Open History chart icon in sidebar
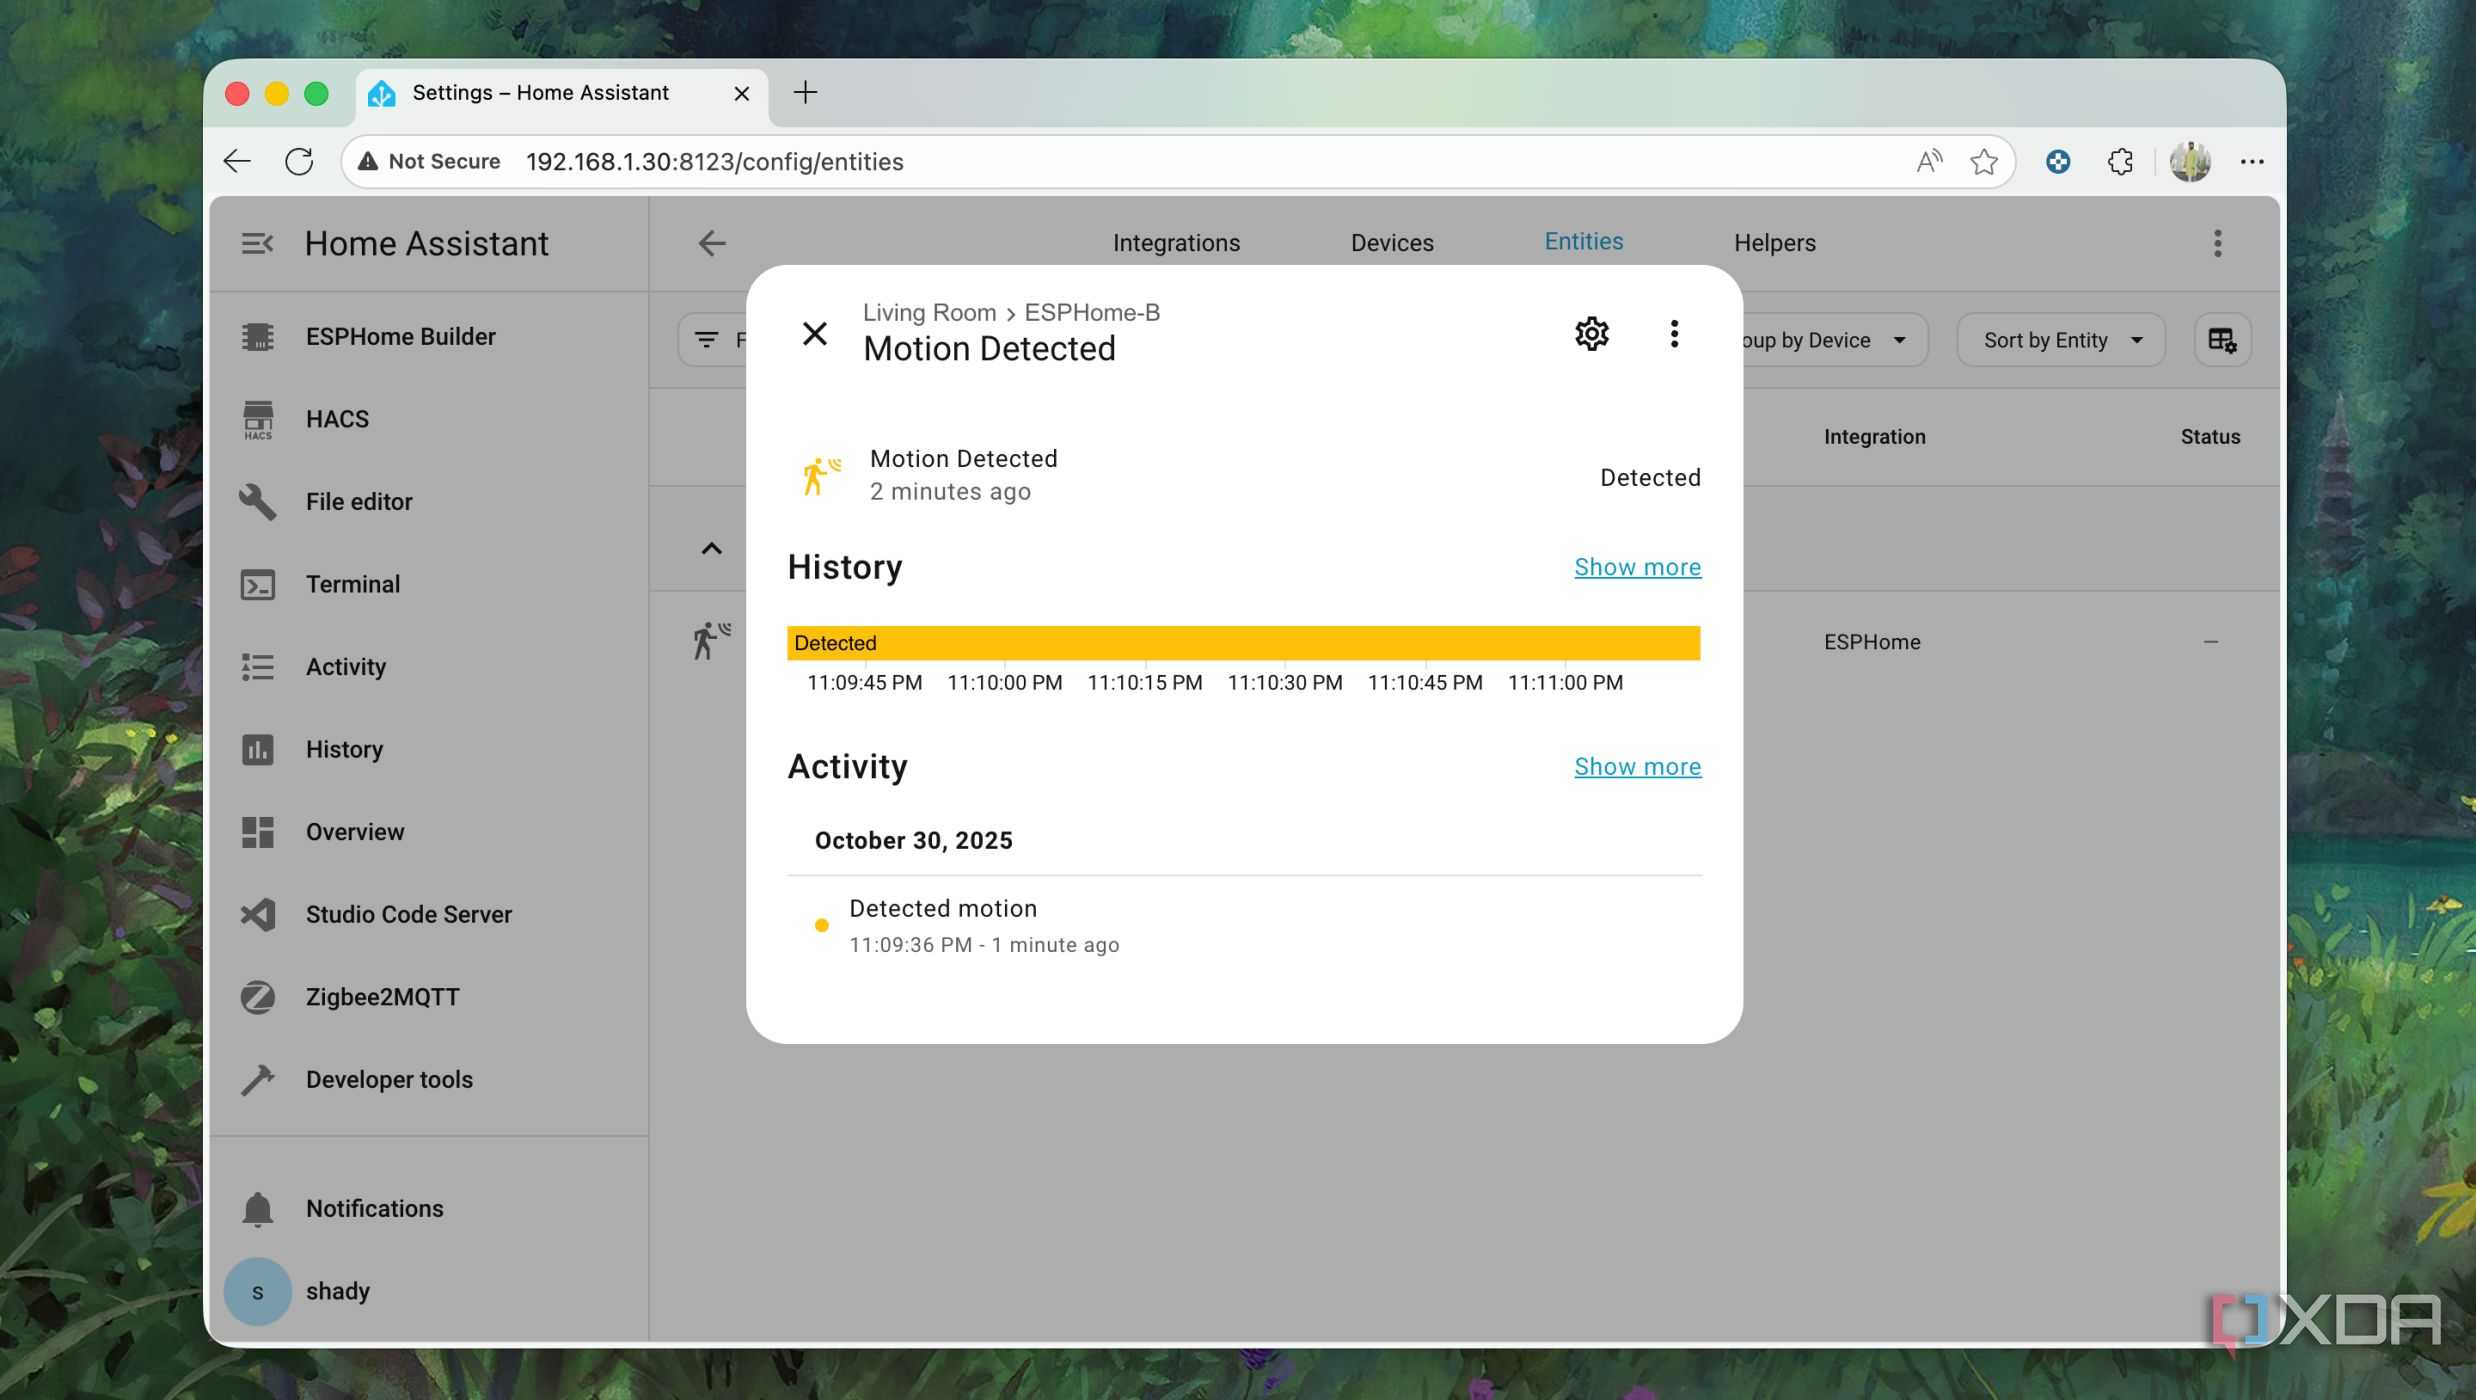The image size is (2476, 1400). pyautogui.click(x=257, y=749)
